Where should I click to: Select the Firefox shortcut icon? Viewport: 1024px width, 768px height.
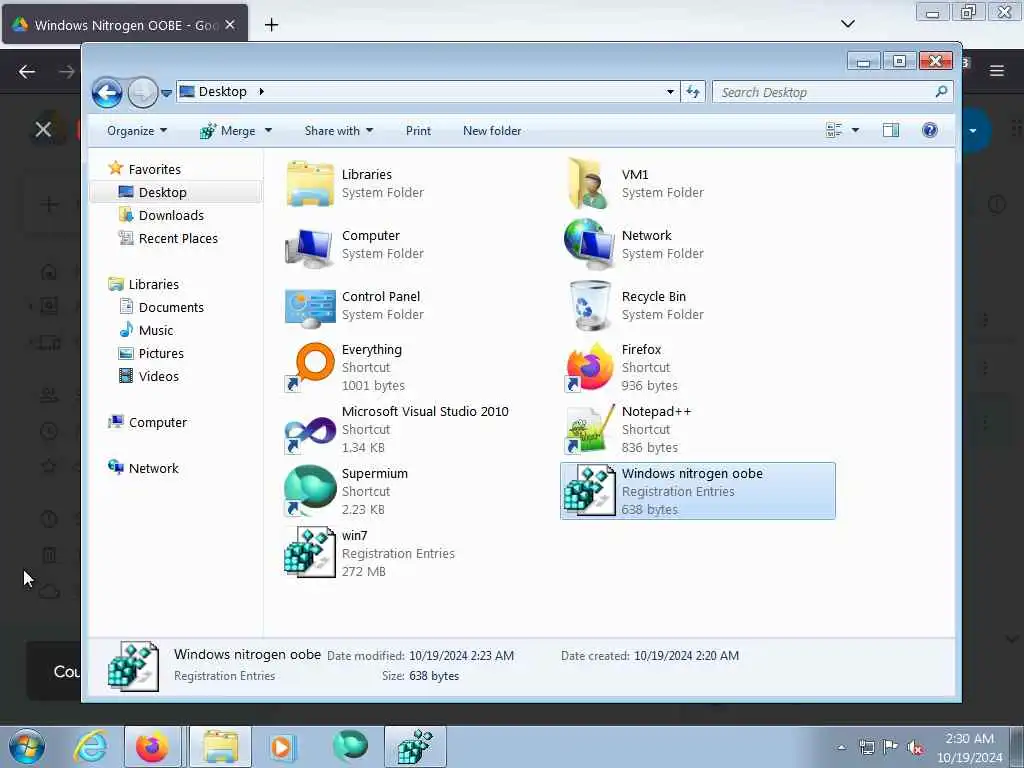pos(588,367)
